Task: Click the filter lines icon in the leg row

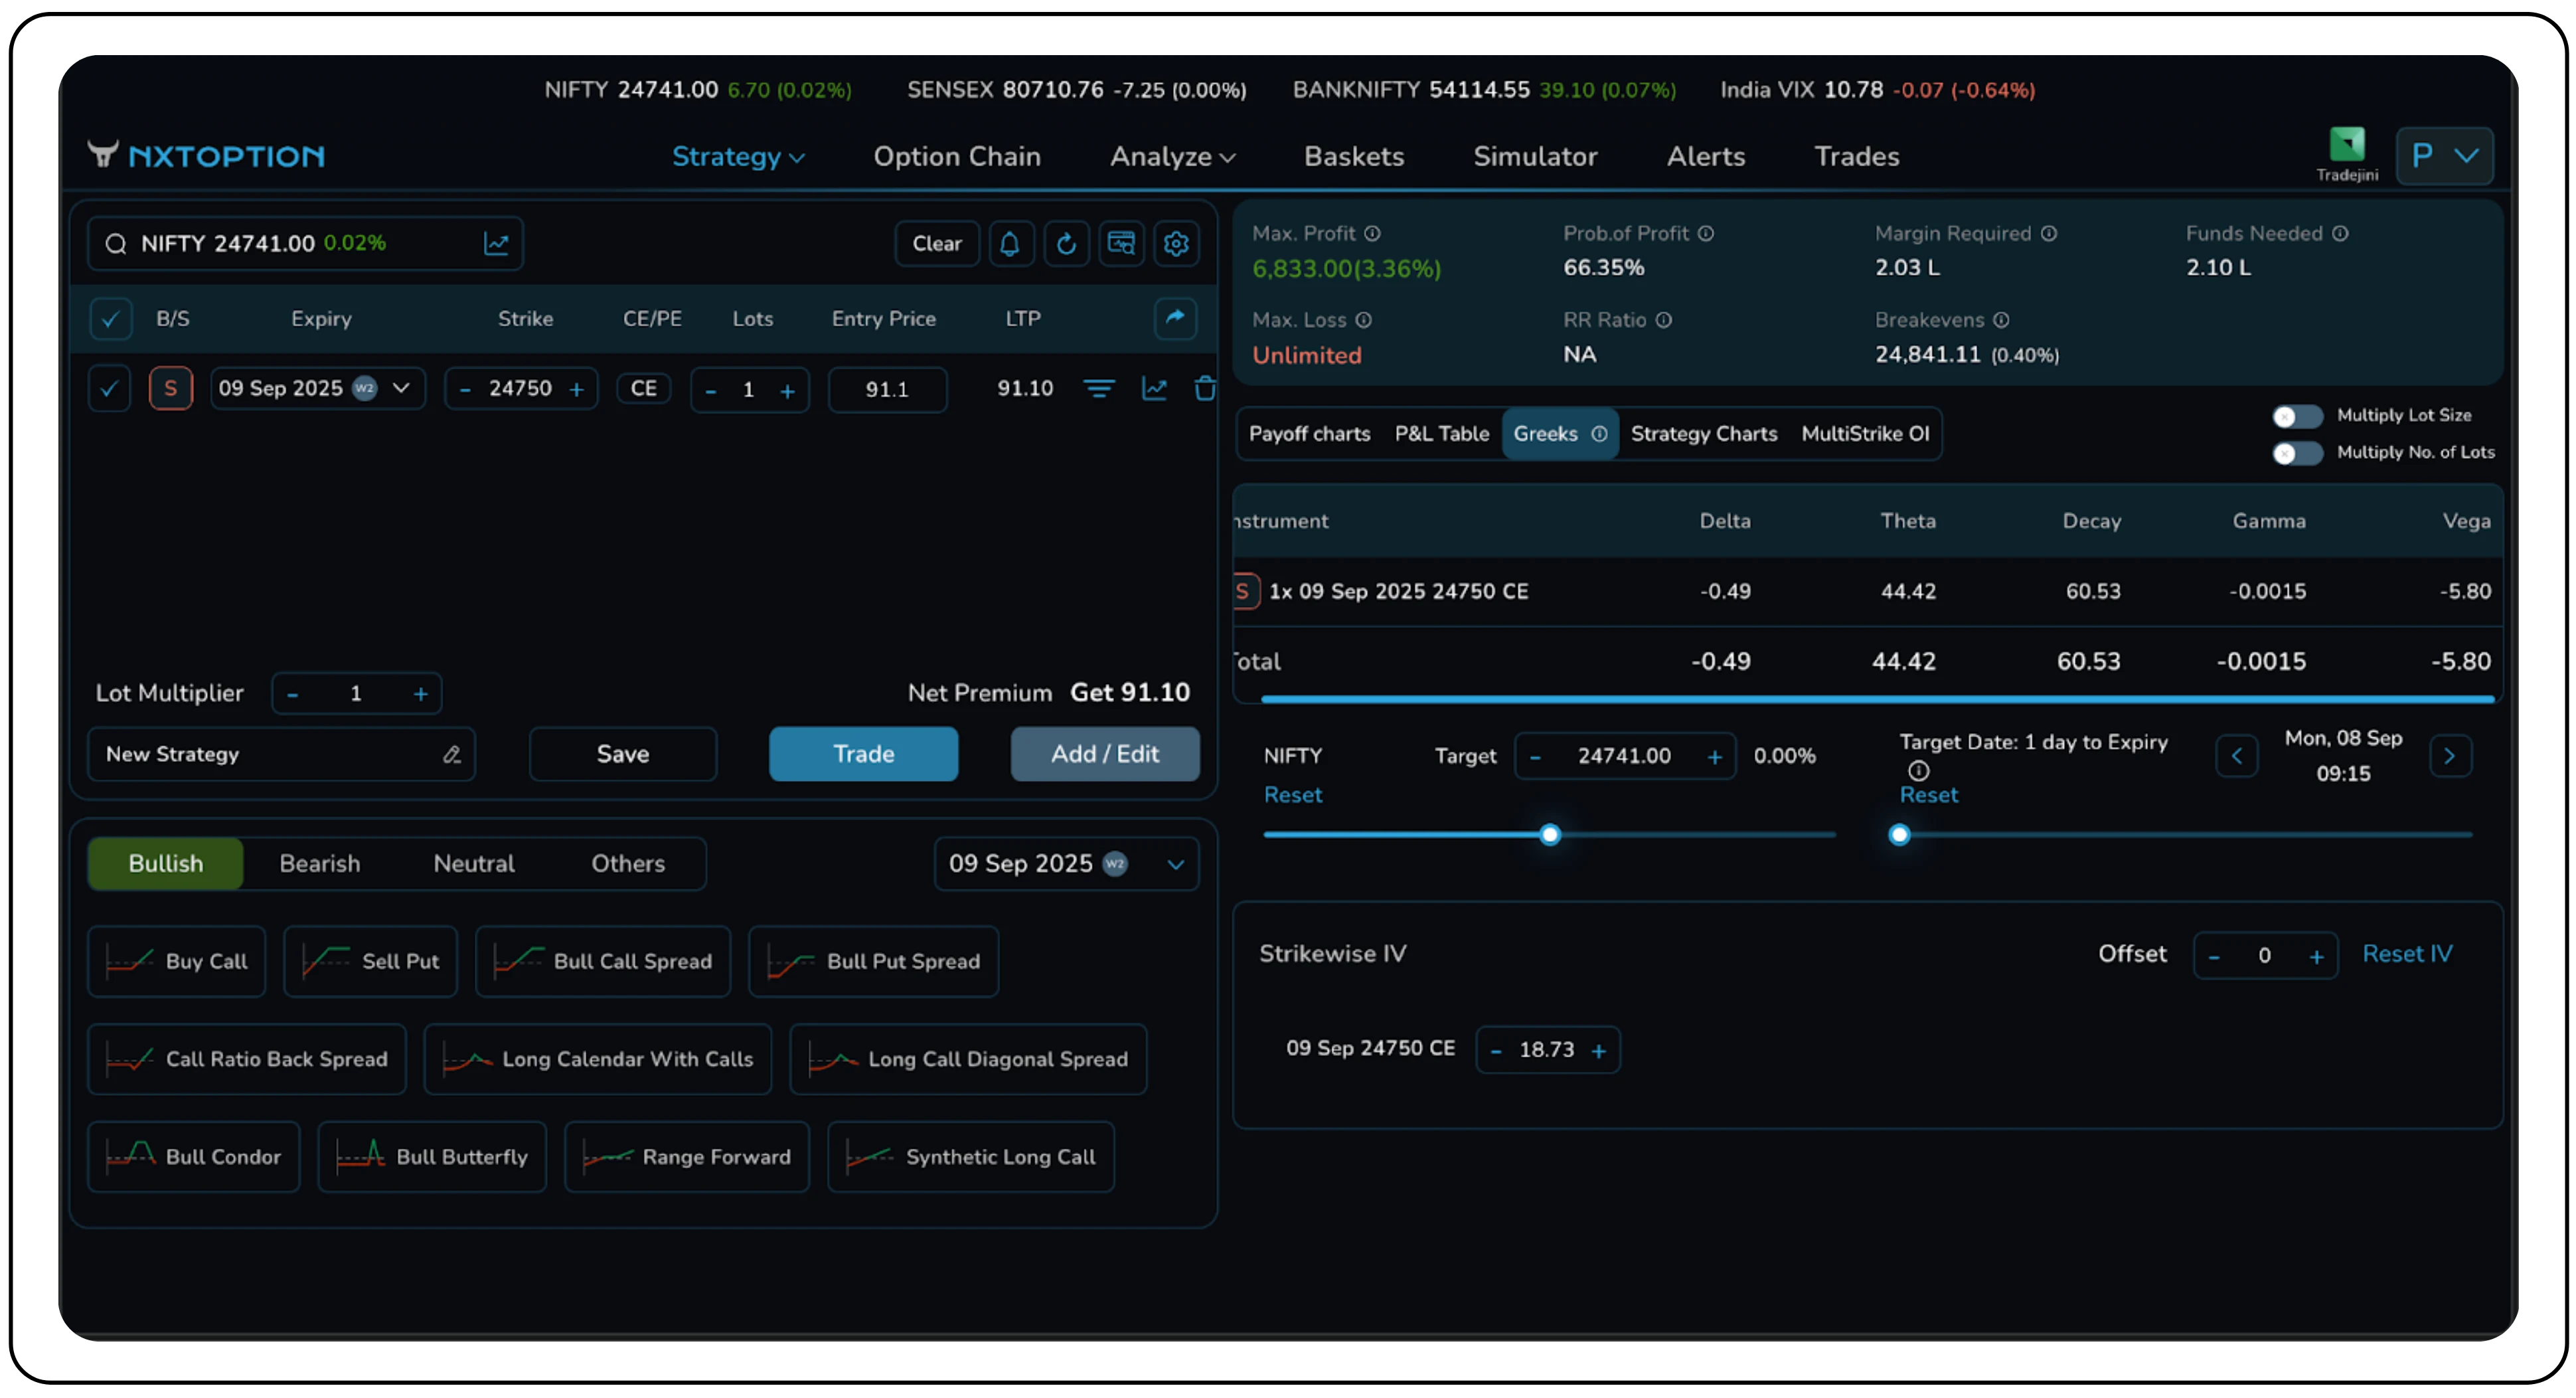Action: click(x=1099, y=388)
